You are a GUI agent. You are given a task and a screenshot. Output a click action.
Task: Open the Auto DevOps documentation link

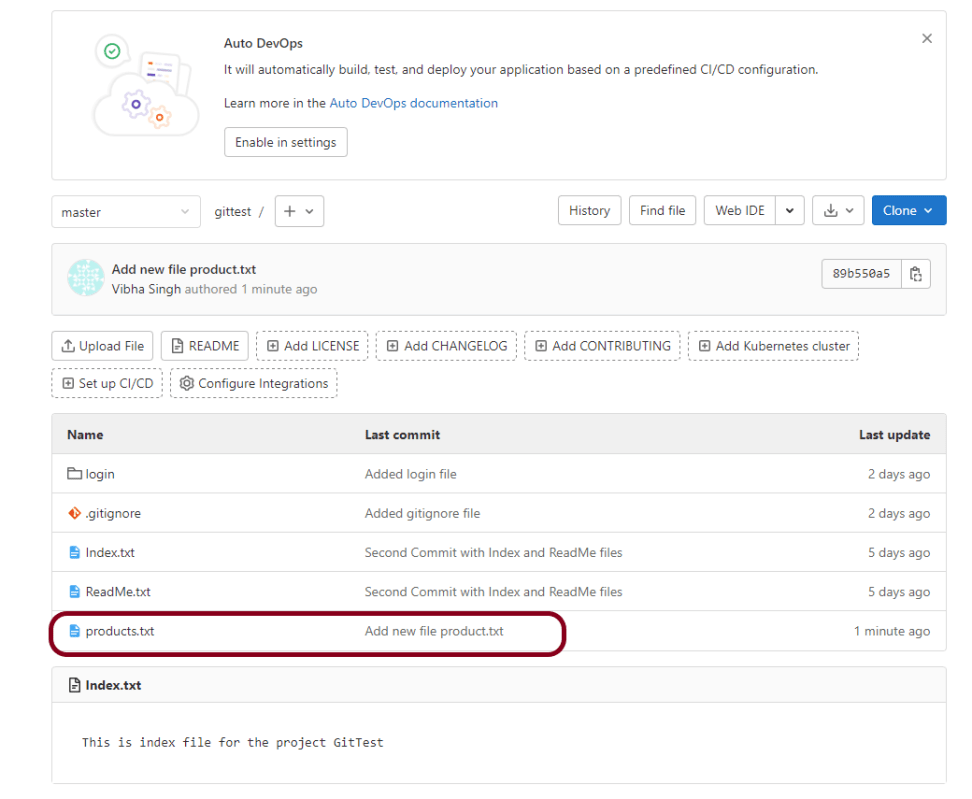coord(413,103)
